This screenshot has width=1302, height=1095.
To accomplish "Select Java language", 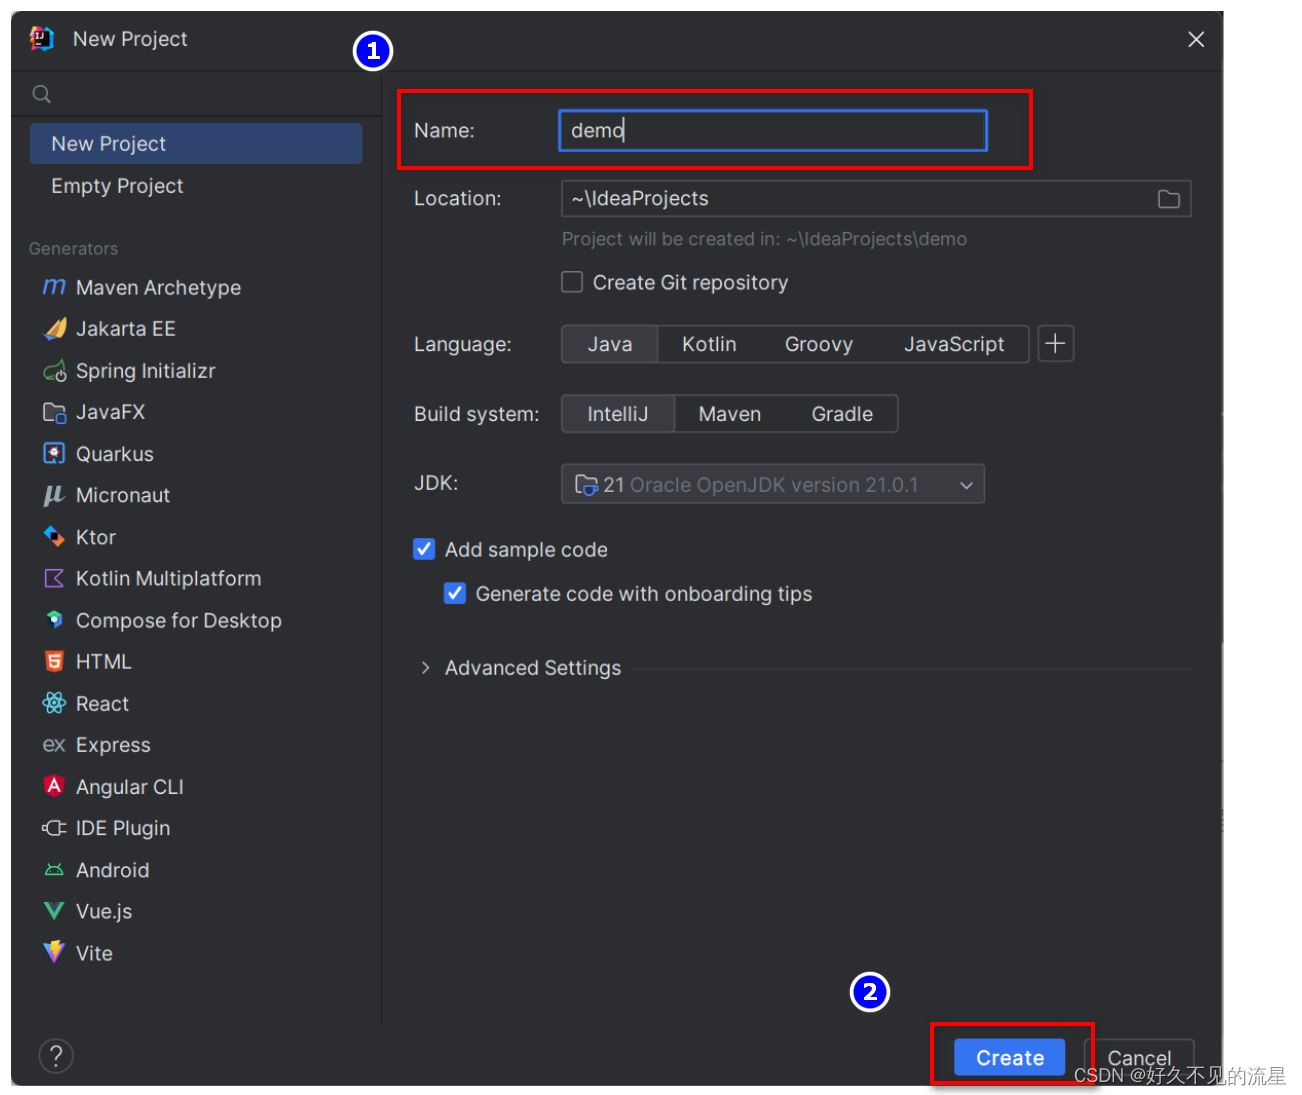I will [x=610, y=344].
